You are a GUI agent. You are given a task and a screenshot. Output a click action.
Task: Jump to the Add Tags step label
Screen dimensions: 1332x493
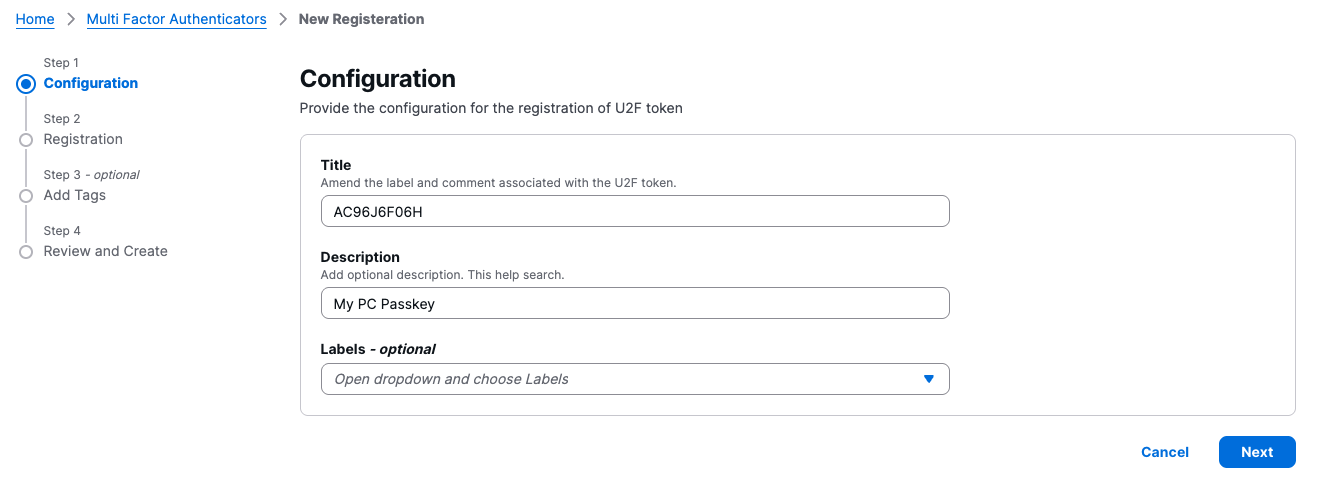coord(75,195)
